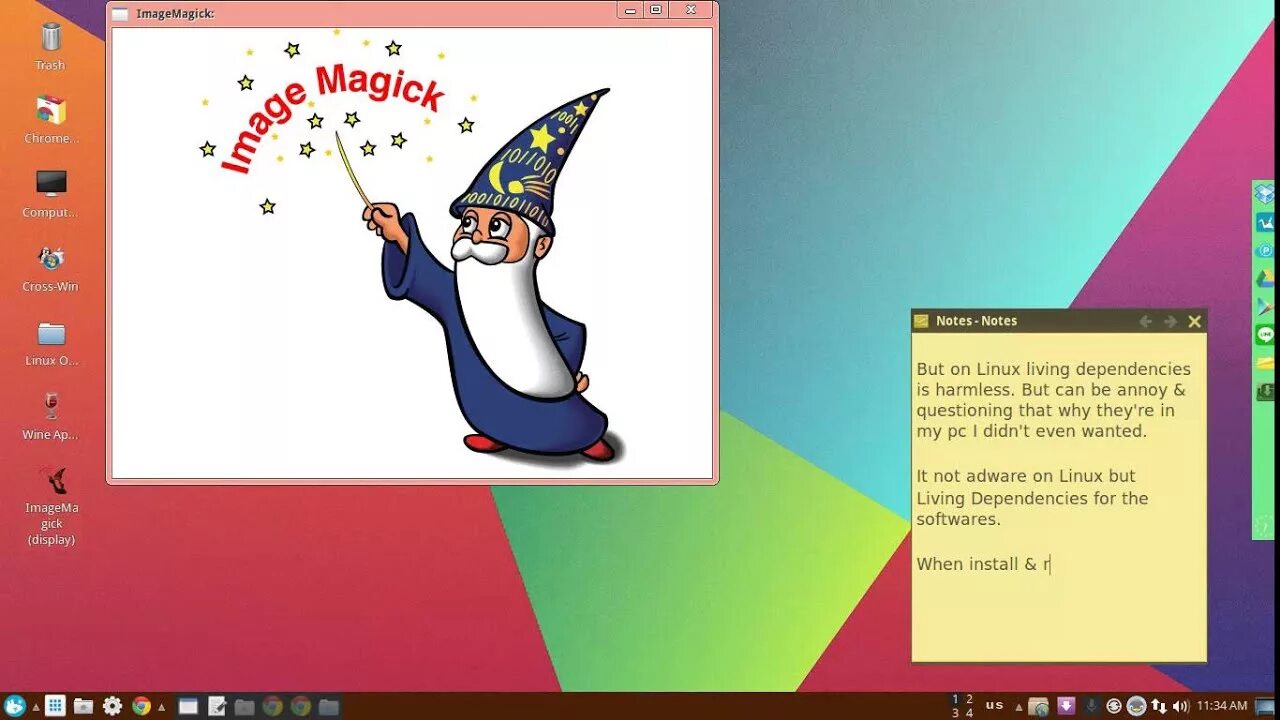This screenshot has width=1280, height=720.
Task: Switch to ImageMagick window taskbar entry
Action: 188,706
